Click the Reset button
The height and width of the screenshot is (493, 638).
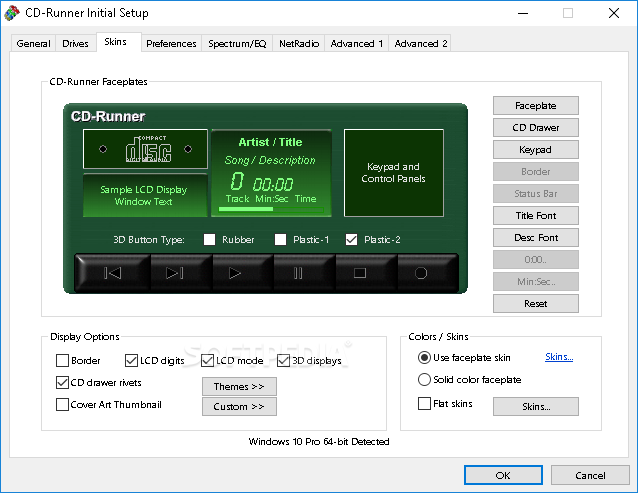point(536,303)
